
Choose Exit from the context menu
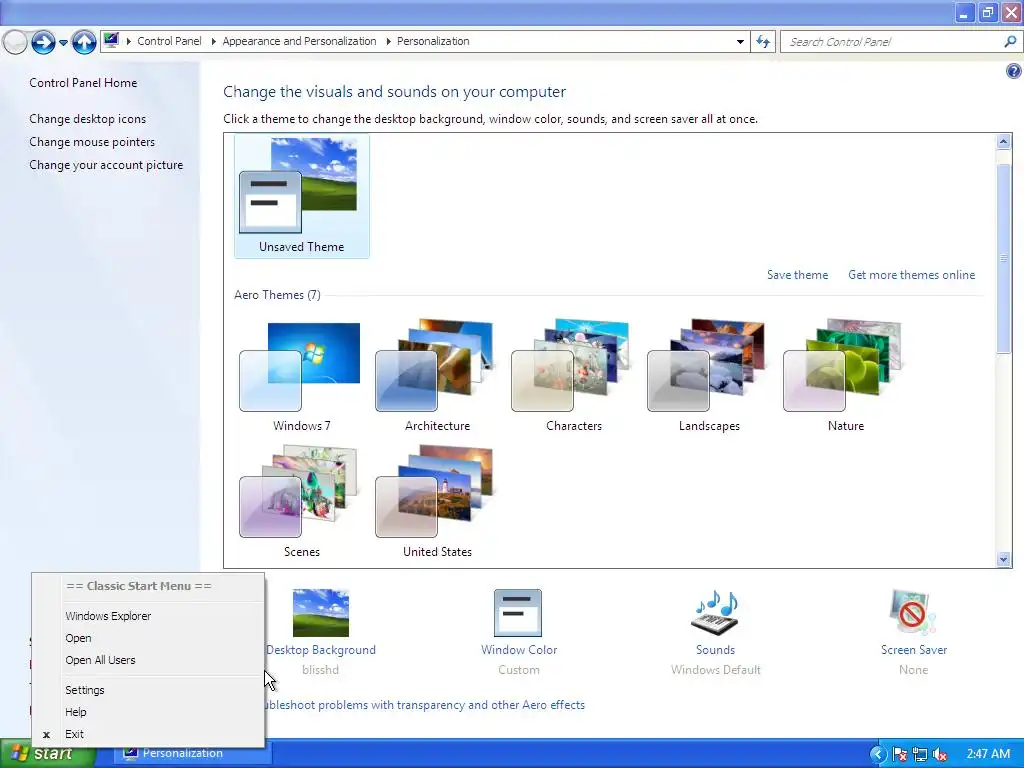point(148,735)
